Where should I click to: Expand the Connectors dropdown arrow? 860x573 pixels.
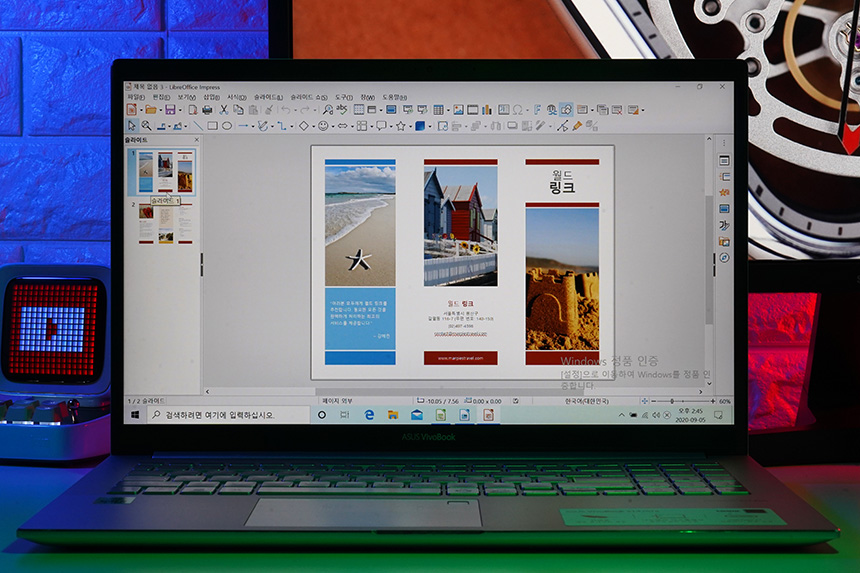(x=291, y=127)
